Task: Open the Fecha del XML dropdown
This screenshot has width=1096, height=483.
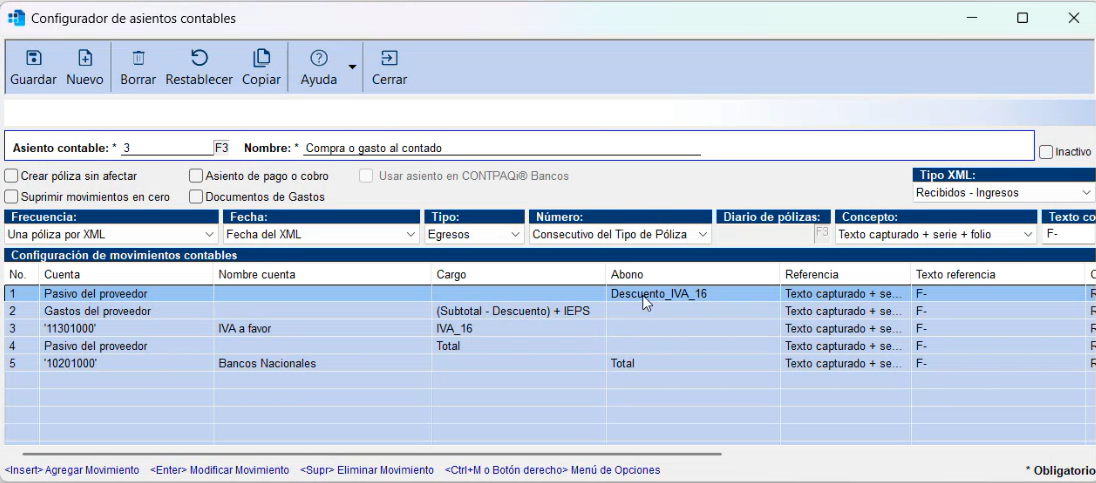Action: click(x=320, y=234)
